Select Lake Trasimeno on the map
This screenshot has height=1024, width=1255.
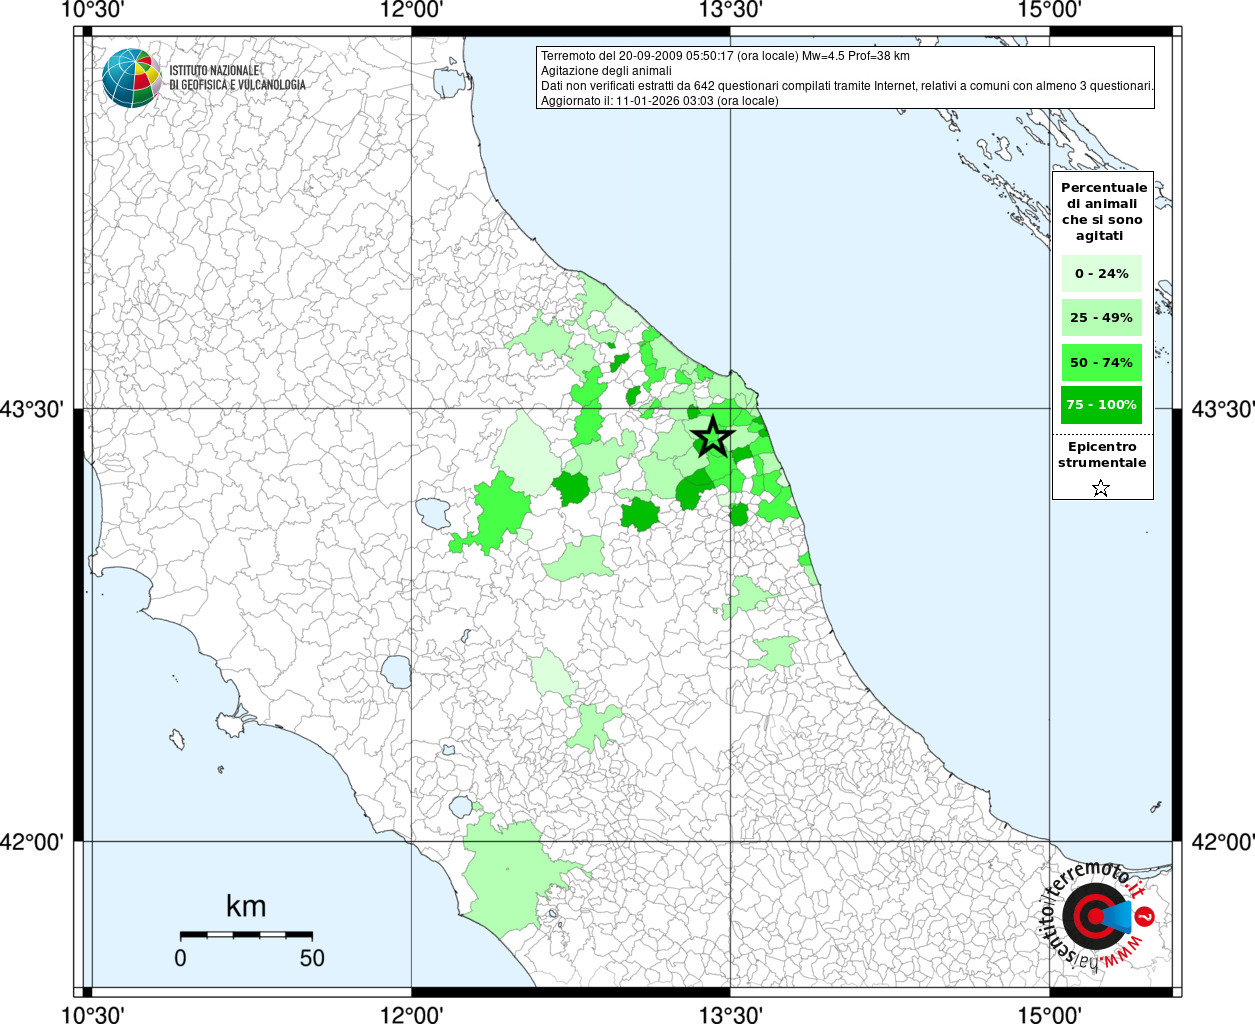[x=434, y=513]
